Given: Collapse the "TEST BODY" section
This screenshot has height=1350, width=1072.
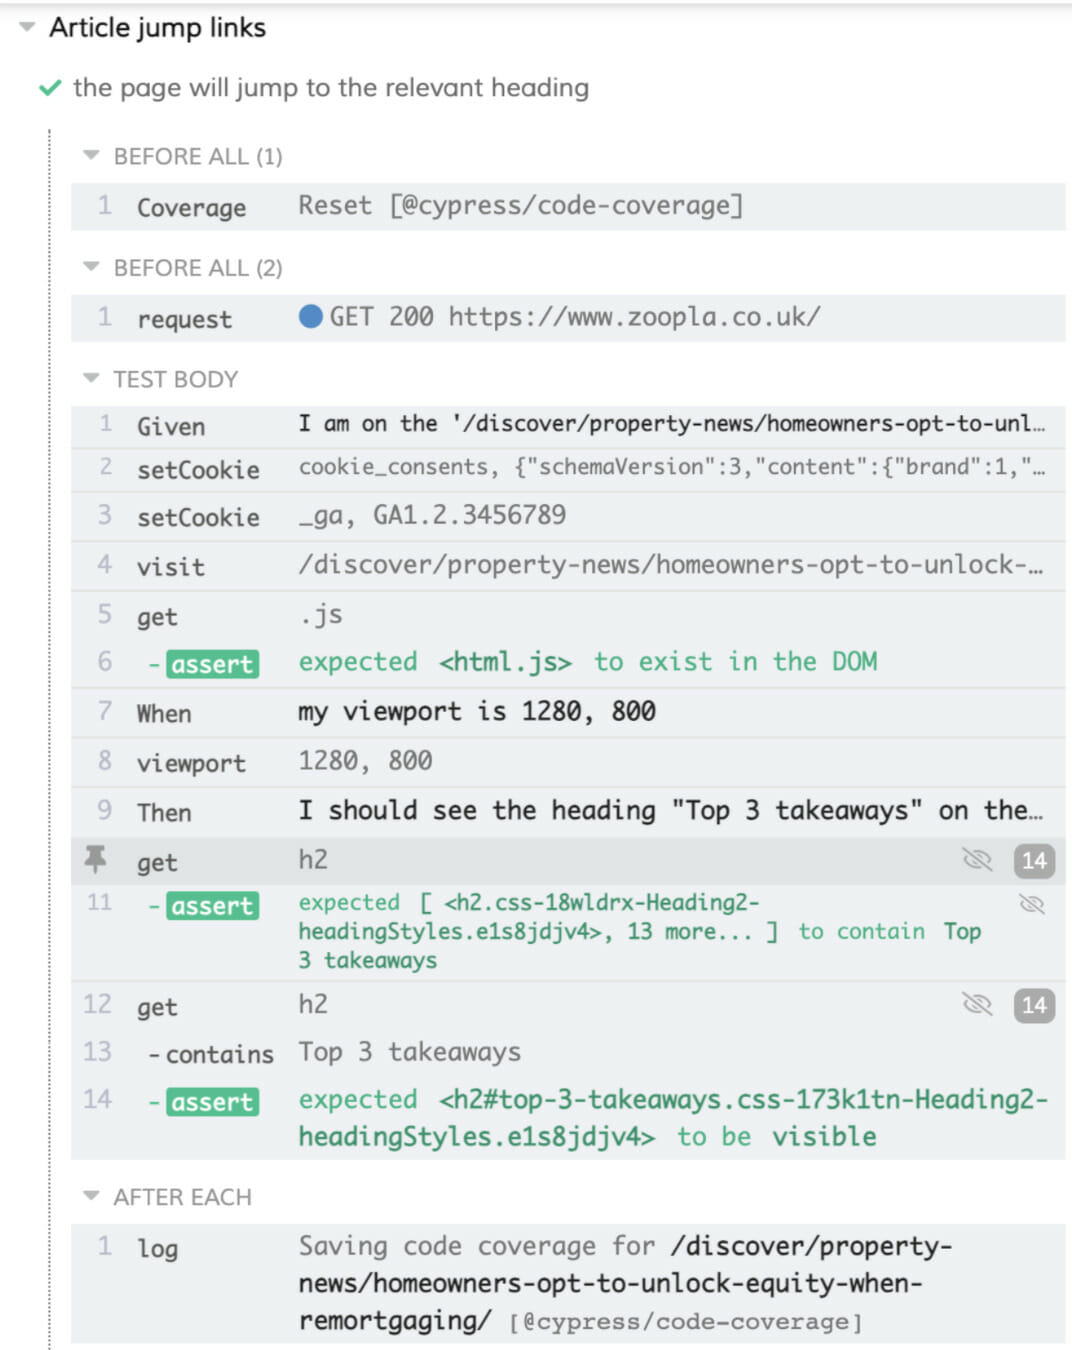Looking at the screenshot, I should (91, 378).
